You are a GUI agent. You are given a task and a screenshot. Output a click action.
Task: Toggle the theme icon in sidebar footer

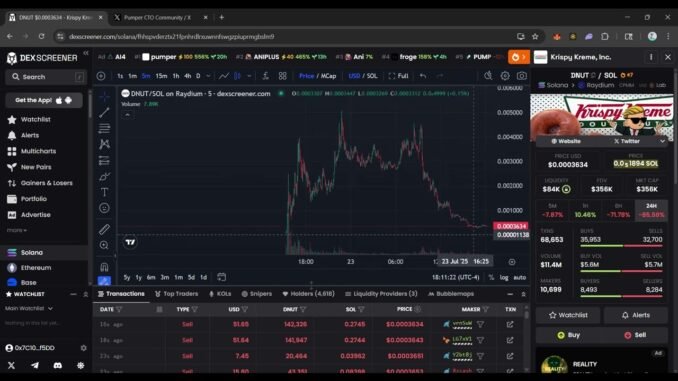[80, 365]
